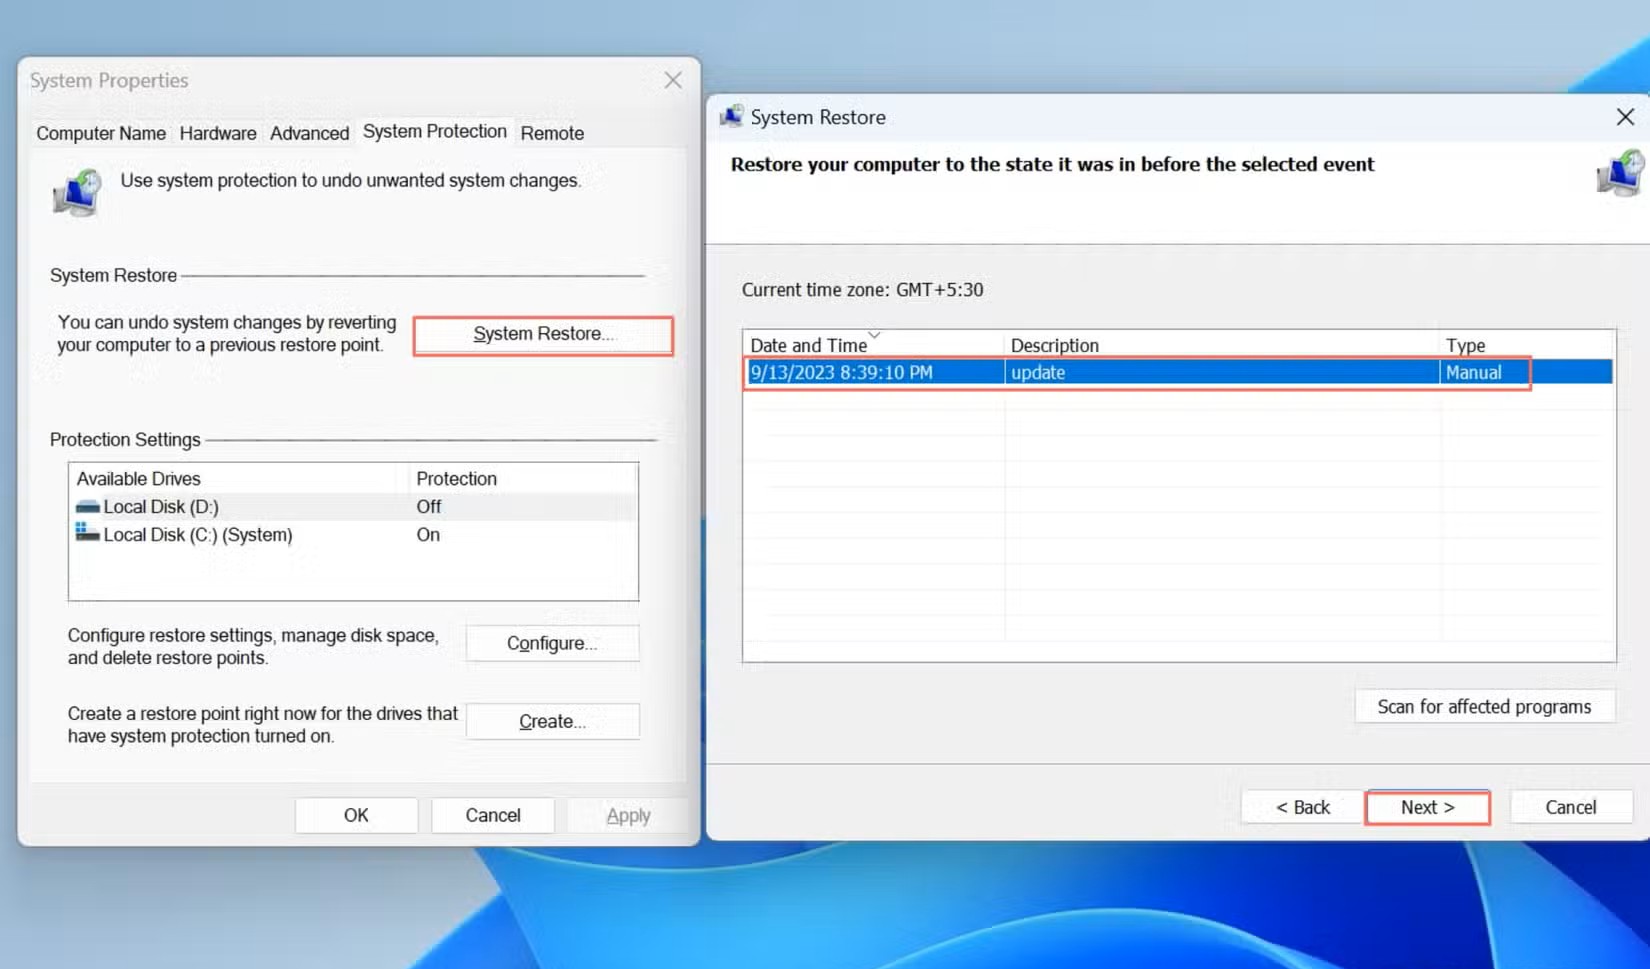Go Back in the System Restore wizard
The height and width of the screenshot is (969, 1650).
point(1301,806)
